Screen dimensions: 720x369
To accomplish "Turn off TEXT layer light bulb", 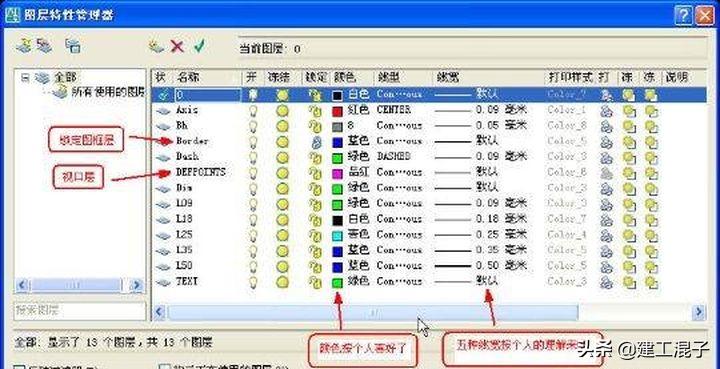I will pyautogui.click(x=252, y=282).
